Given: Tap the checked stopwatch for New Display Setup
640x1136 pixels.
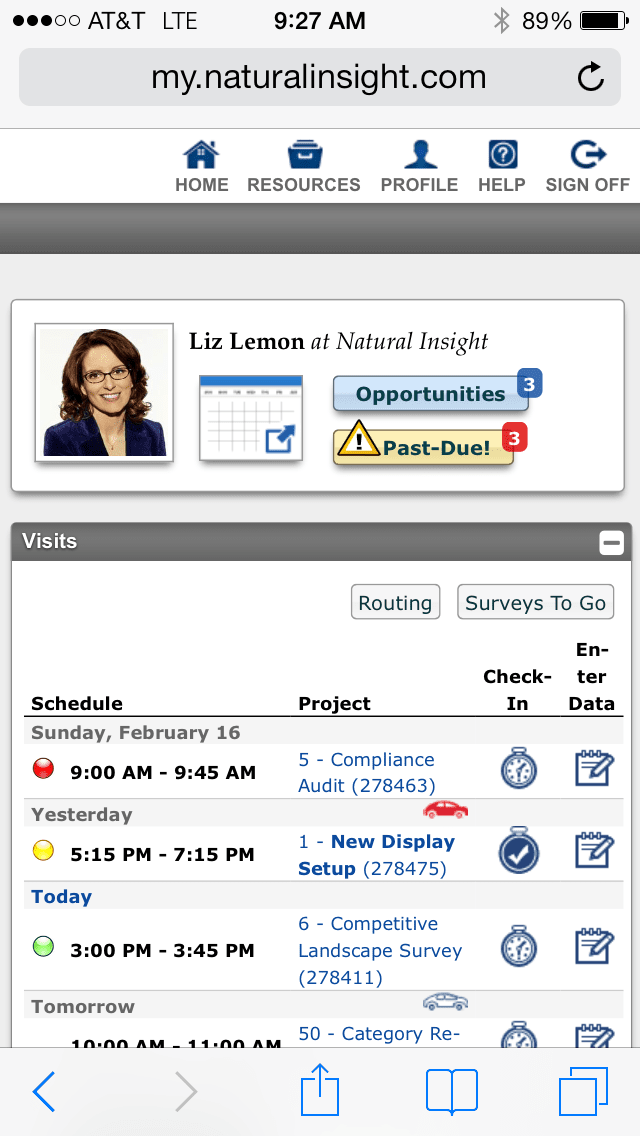Looking at the screenshot, I should (x=518, y=852).
